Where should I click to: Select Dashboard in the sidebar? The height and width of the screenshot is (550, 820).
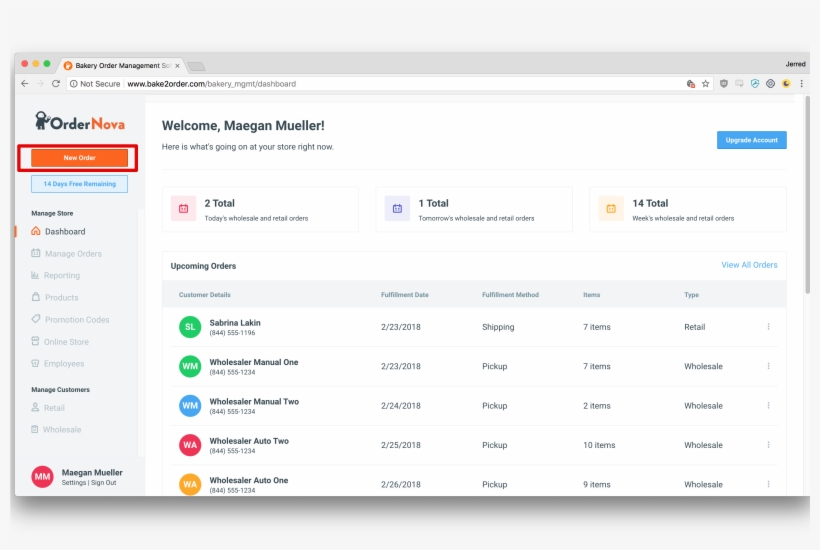[x=65, y=232]
